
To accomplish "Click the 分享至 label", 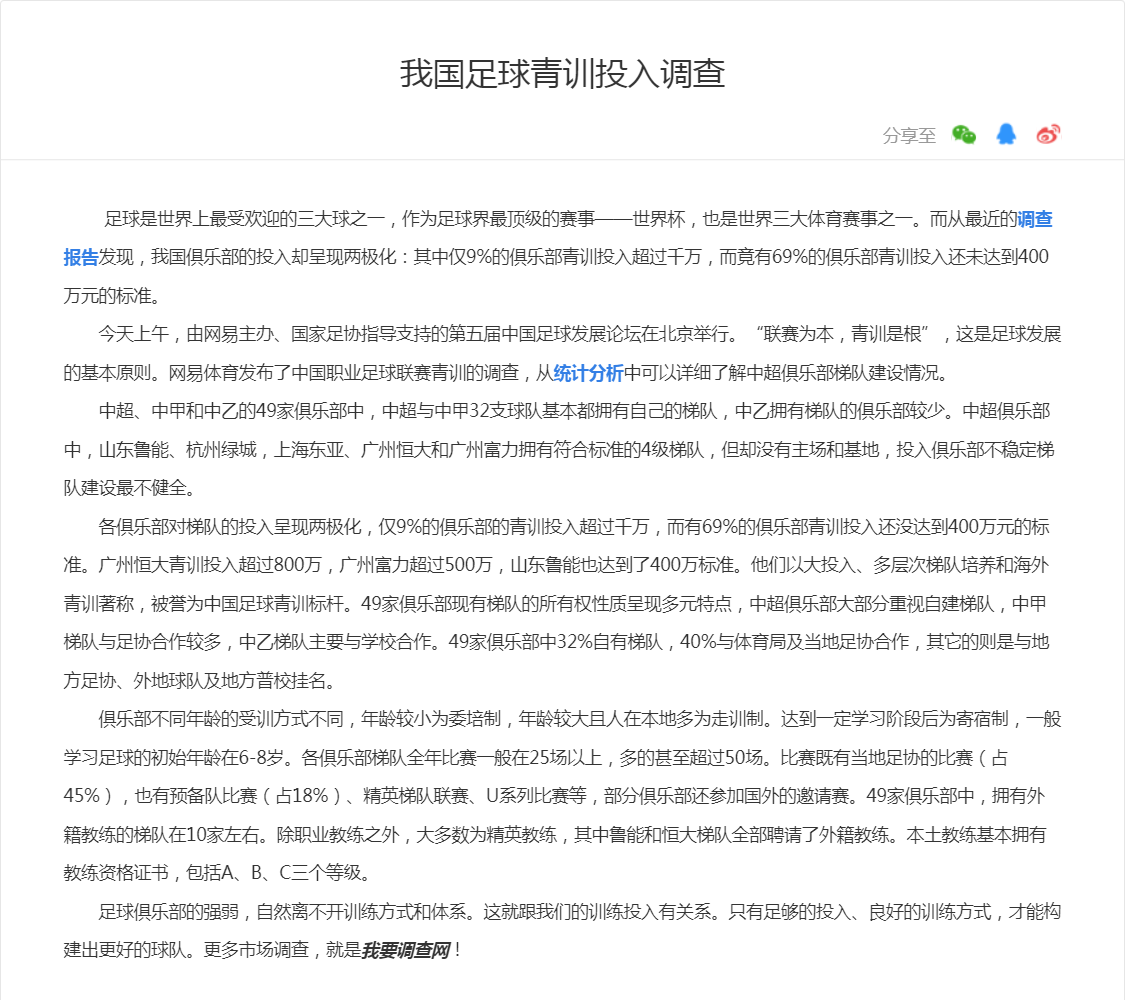I will coord(909,135).
